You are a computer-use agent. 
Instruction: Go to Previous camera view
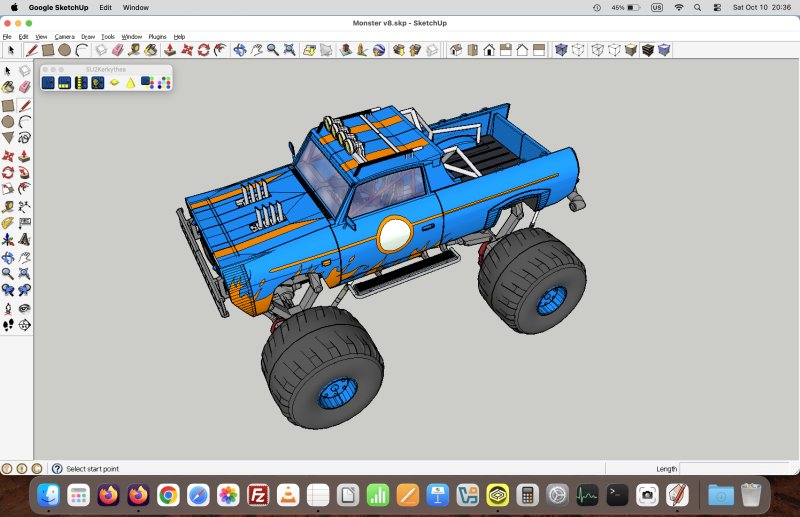click(8, 290)
